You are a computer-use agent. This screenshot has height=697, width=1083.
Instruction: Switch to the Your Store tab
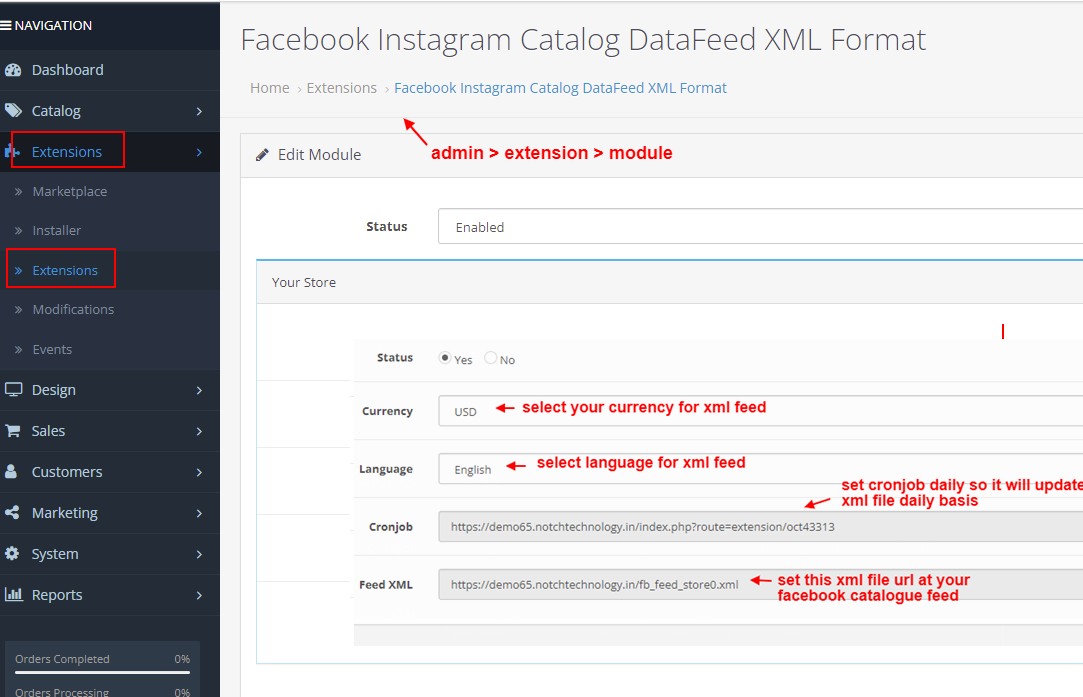(x=303, y=282)
